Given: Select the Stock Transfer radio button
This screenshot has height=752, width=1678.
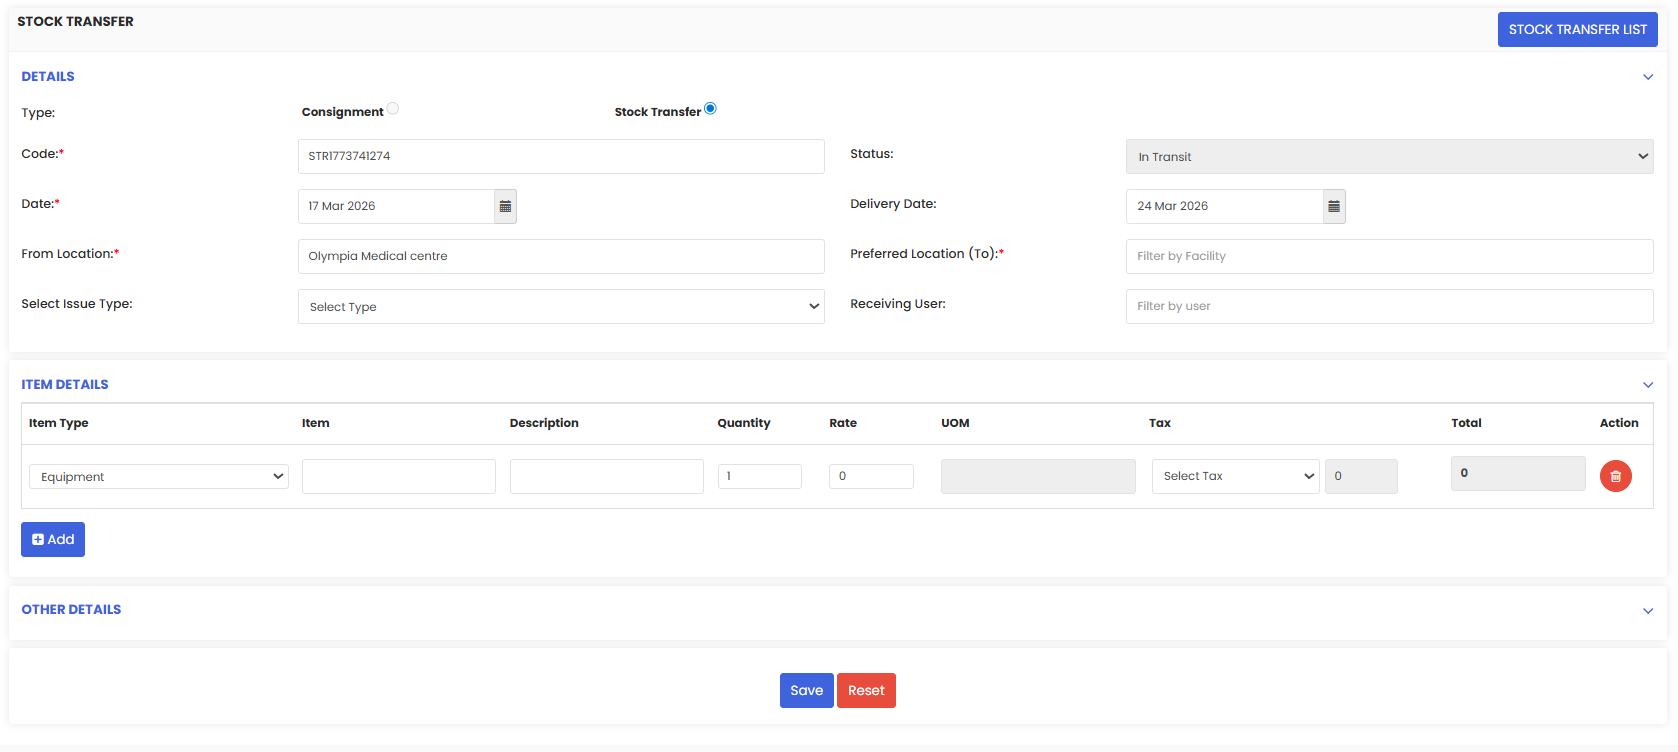Looking at the screenshot, I should pos(710,109).
